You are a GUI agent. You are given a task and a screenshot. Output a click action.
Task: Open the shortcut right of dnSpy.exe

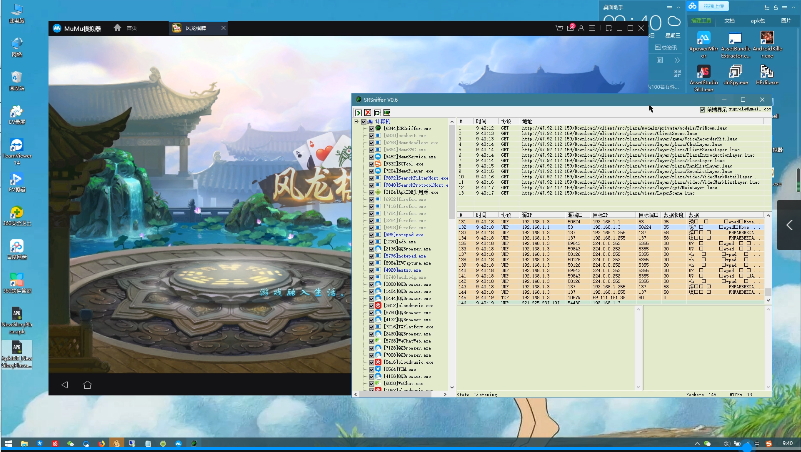(767, 75)
